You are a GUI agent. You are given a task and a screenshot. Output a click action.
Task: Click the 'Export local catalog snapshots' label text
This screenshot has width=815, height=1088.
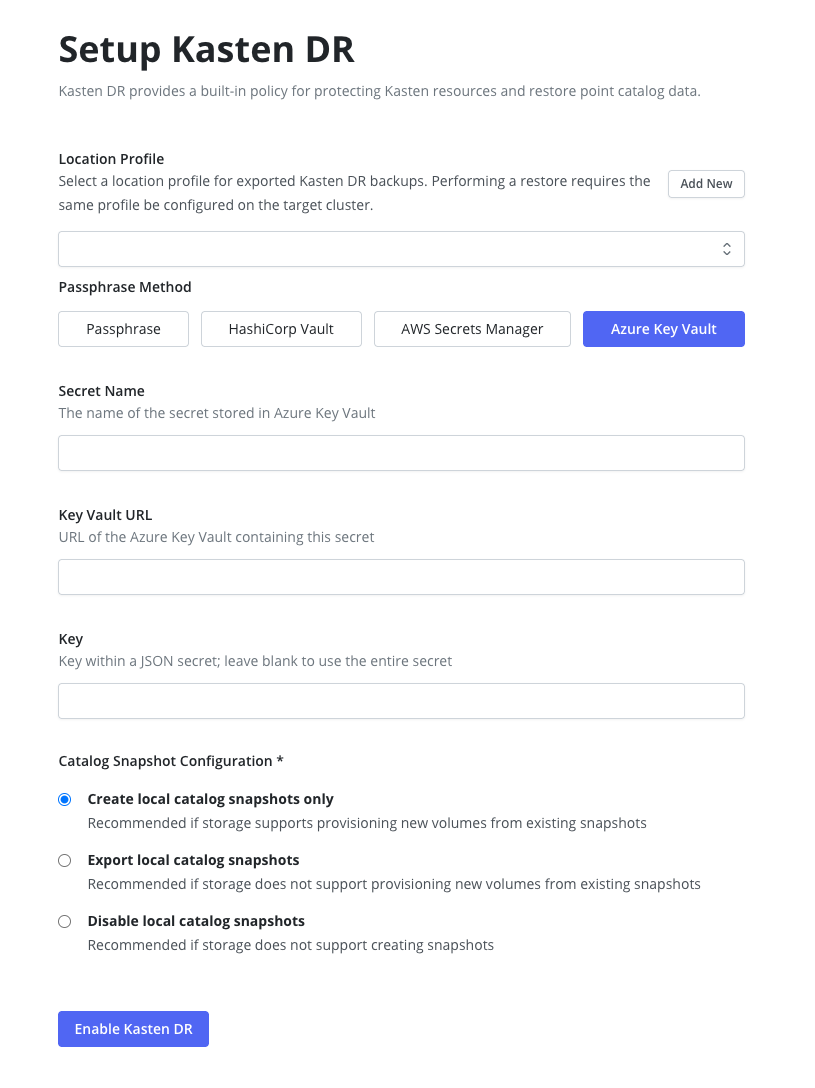pyautogui.click(x=193, y=860)
